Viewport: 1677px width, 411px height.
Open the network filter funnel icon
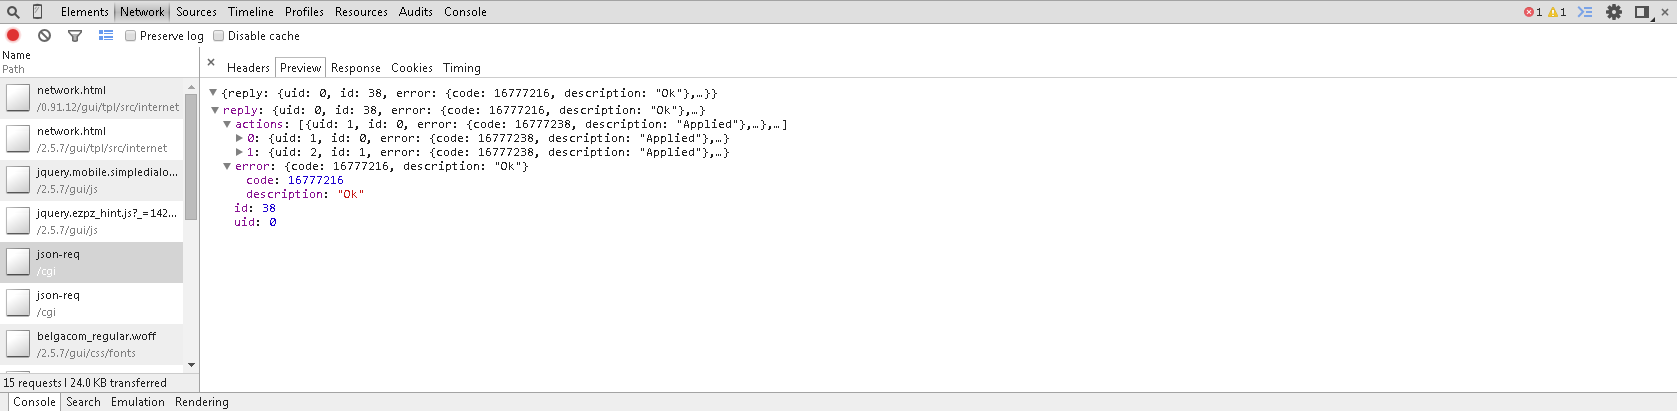(74, 35)
